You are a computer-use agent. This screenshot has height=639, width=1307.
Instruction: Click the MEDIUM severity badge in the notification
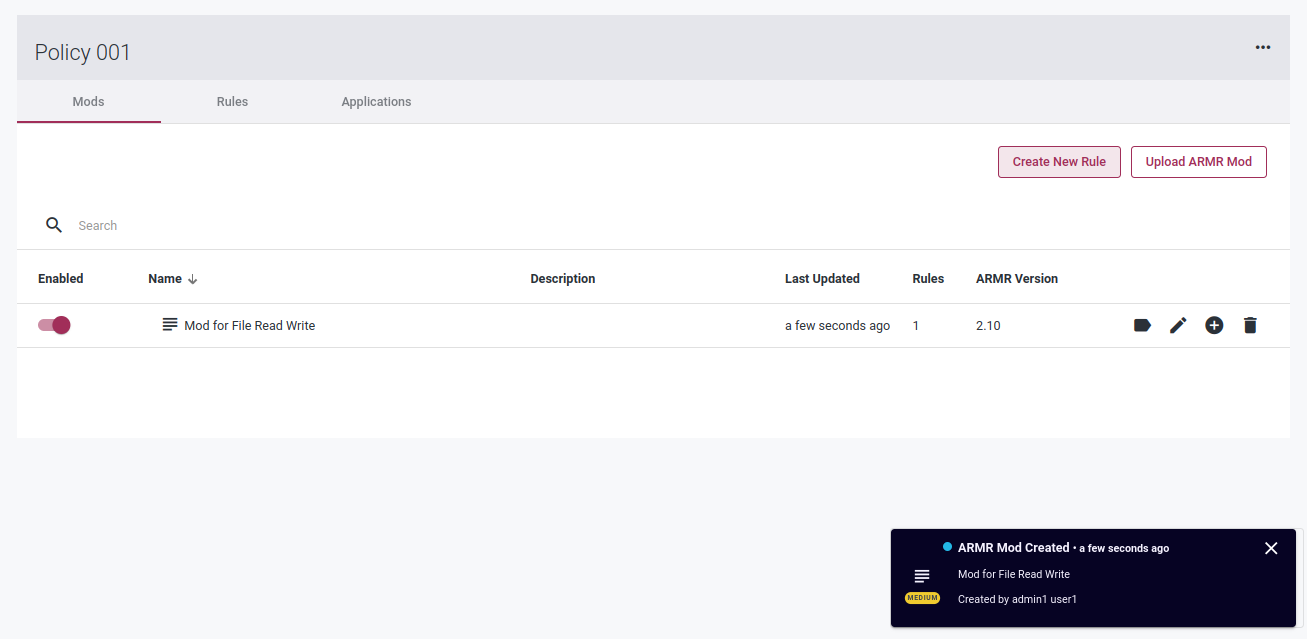click(x=922, y=598)
